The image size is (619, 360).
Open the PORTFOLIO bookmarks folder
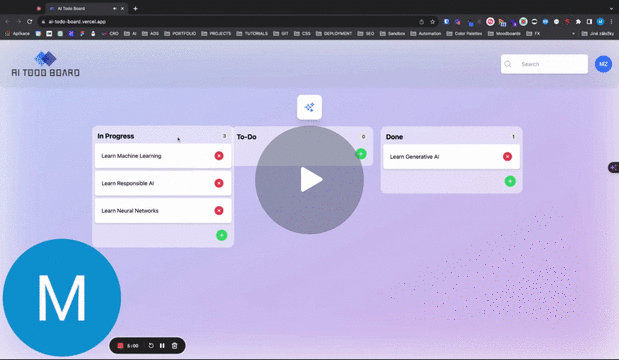click(180, 34)
